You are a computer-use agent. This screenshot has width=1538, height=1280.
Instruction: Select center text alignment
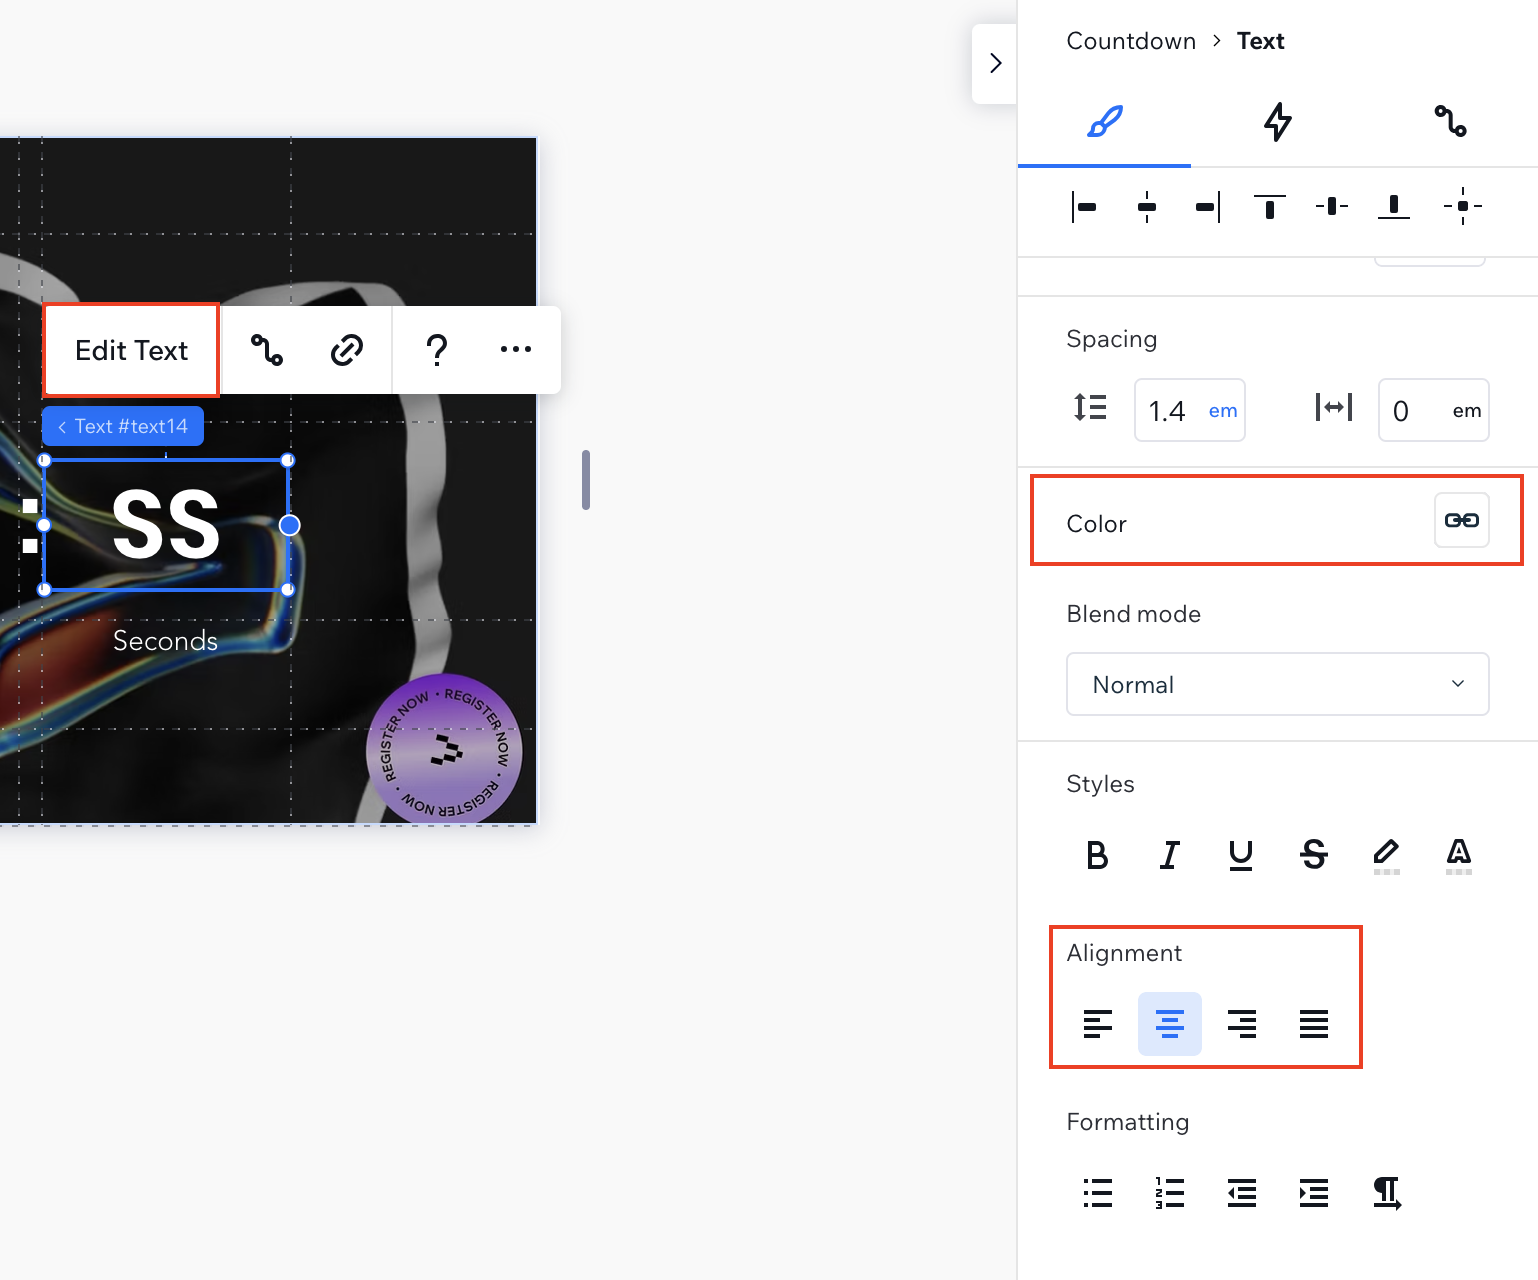point(1170,1024)
